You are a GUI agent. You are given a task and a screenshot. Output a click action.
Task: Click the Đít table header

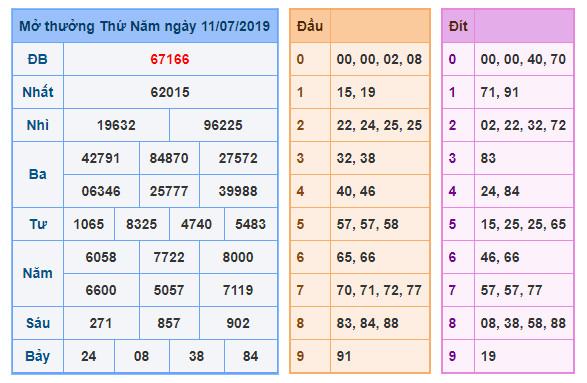pos(458,26)
